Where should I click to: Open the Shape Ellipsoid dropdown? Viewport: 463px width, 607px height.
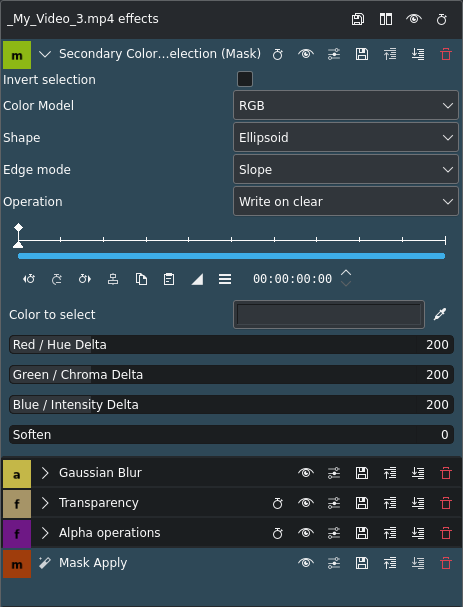(x=346, y=137)
